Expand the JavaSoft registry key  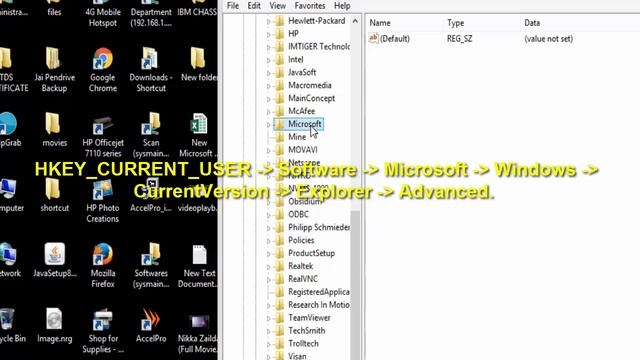coord(269,73)
